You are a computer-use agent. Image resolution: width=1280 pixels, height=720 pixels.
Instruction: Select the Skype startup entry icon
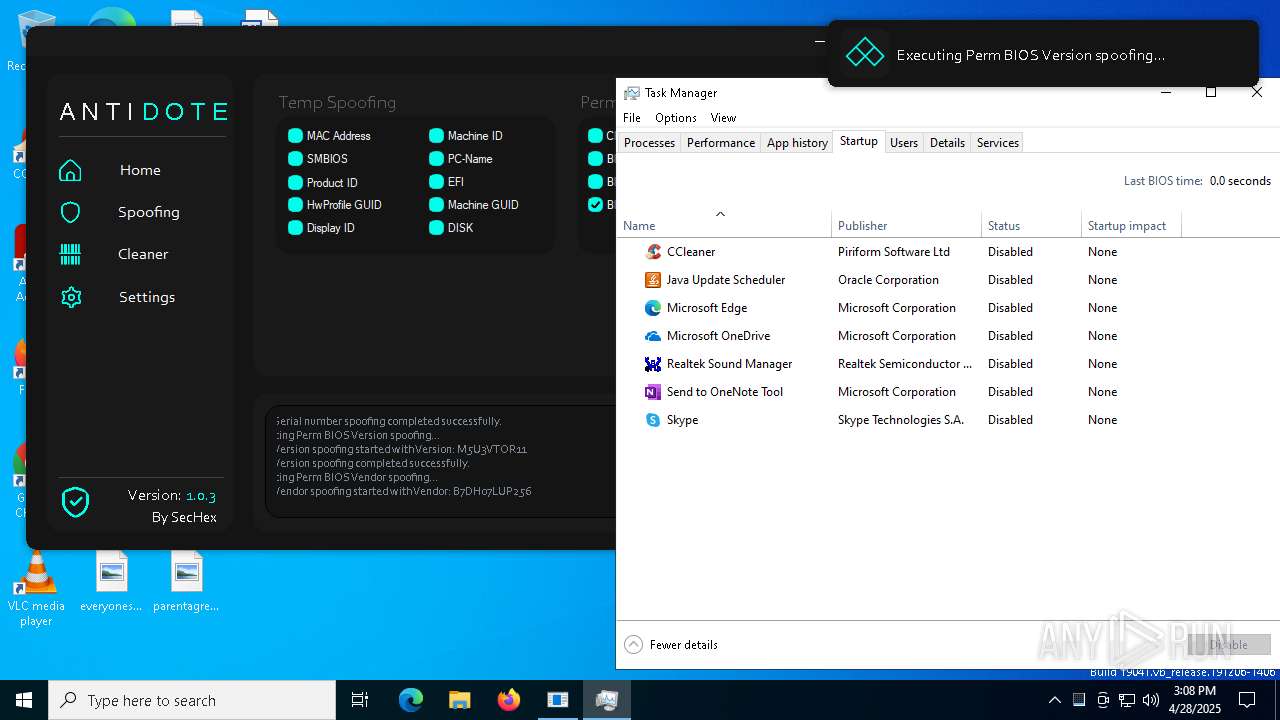click(x=653, y=420)
